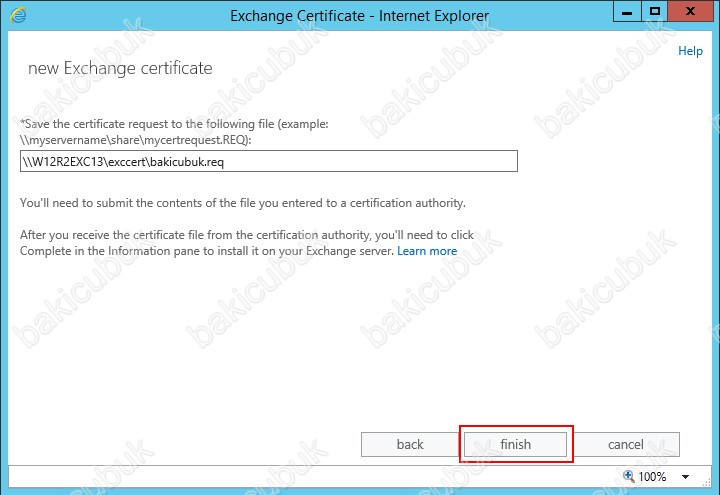This screenshot has width=720, height=495.
Task: Click the zoom magnifier icon
Action: 629,476
